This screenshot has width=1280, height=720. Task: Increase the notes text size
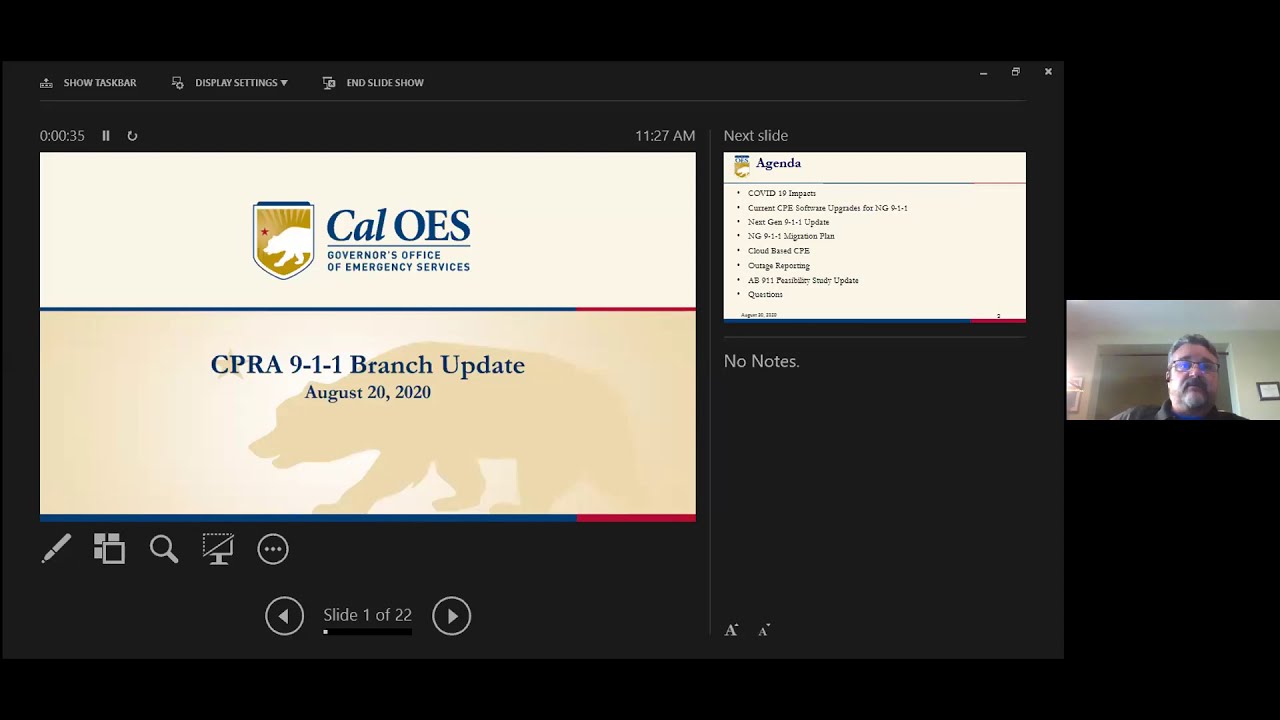tap(731, 630)
